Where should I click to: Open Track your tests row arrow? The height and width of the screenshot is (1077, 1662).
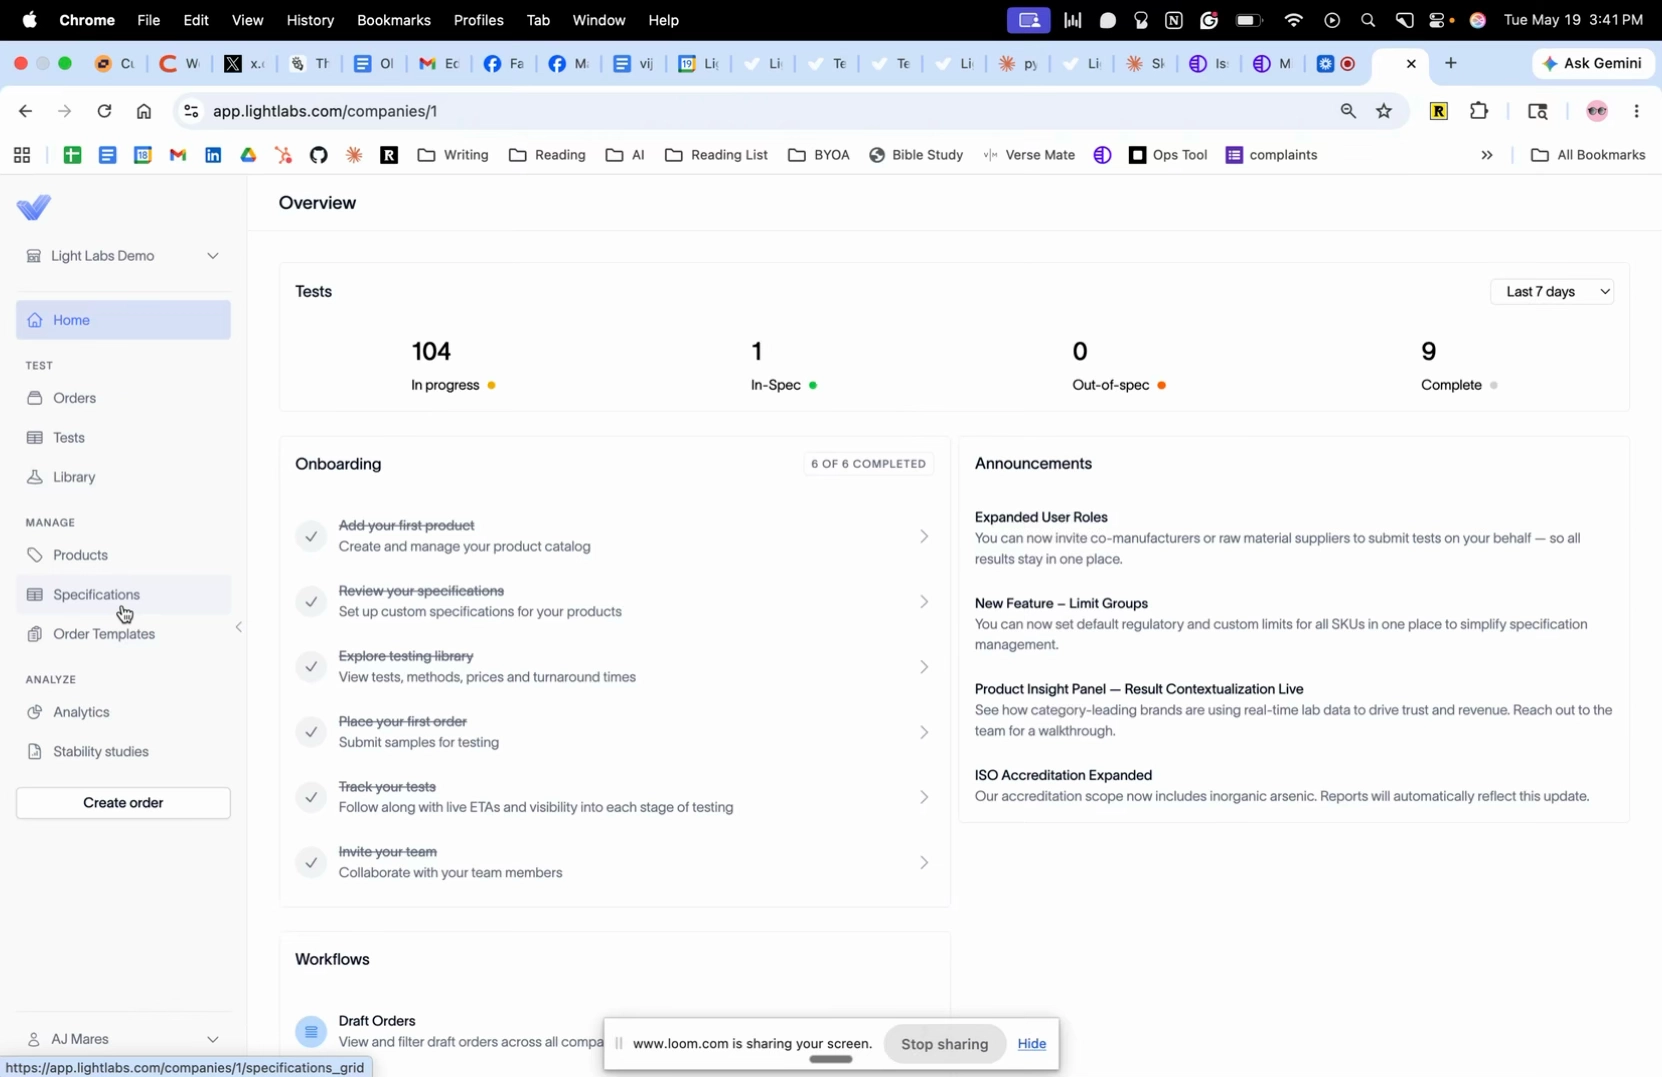924,797
